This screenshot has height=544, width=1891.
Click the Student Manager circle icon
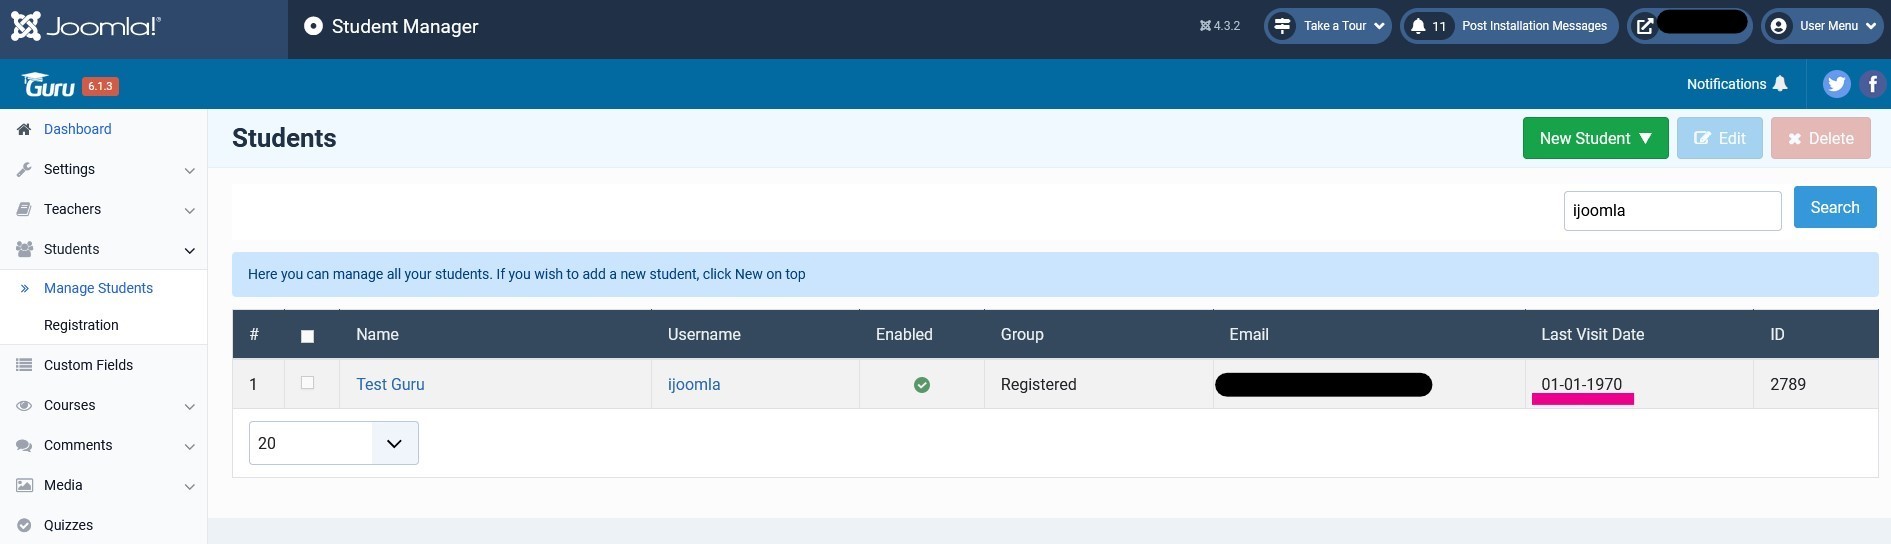[x=313, y=26]
